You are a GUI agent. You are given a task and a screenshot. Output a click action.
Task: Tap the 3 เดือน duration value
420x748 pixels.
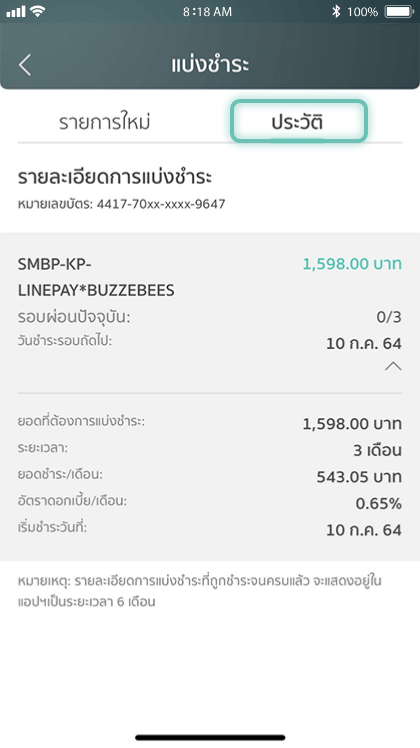378,450
